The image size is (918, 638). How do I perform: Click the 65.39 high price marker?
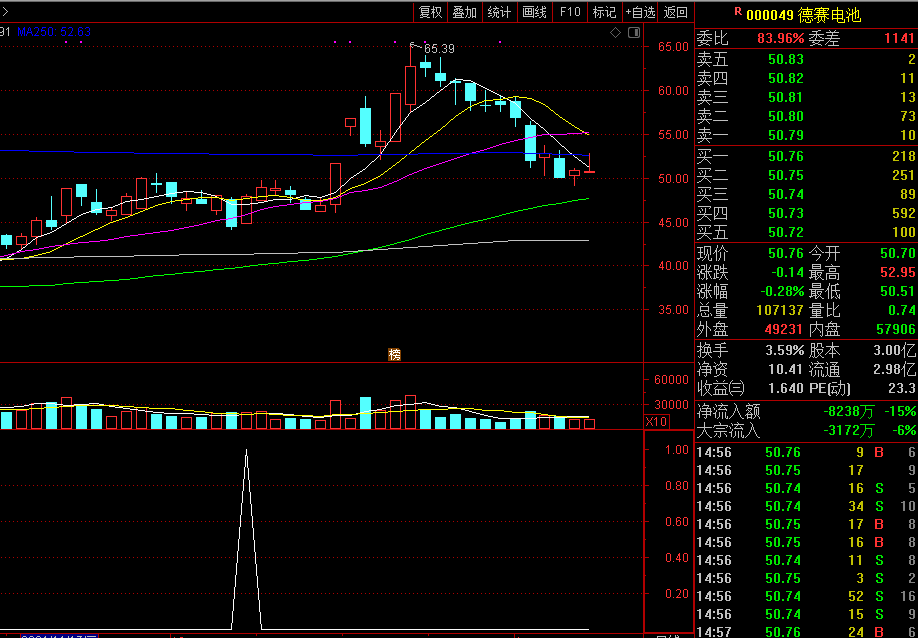[x=439, y=49]
